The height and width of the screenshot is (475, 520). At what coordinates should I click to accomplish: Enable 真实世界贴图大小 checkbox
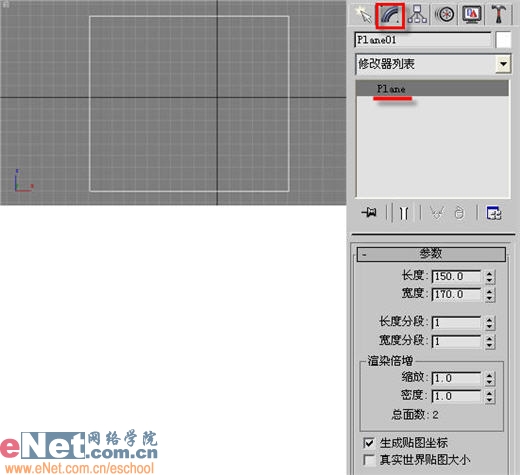coord(368,460)
